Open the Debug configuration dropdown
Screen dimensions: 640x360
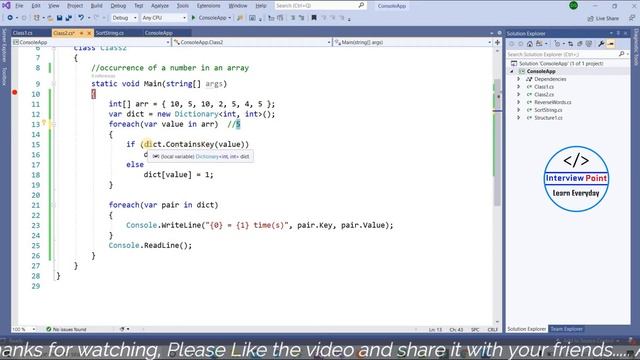124,18
